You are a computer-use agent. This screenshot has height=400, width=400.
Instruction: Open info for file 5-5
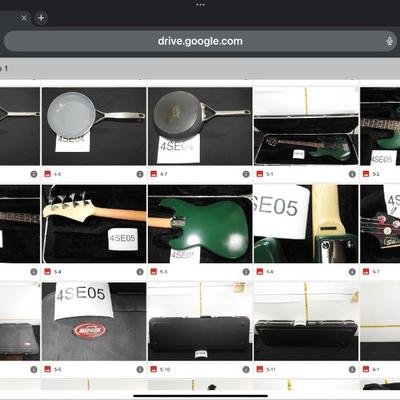tap(246, 272)
